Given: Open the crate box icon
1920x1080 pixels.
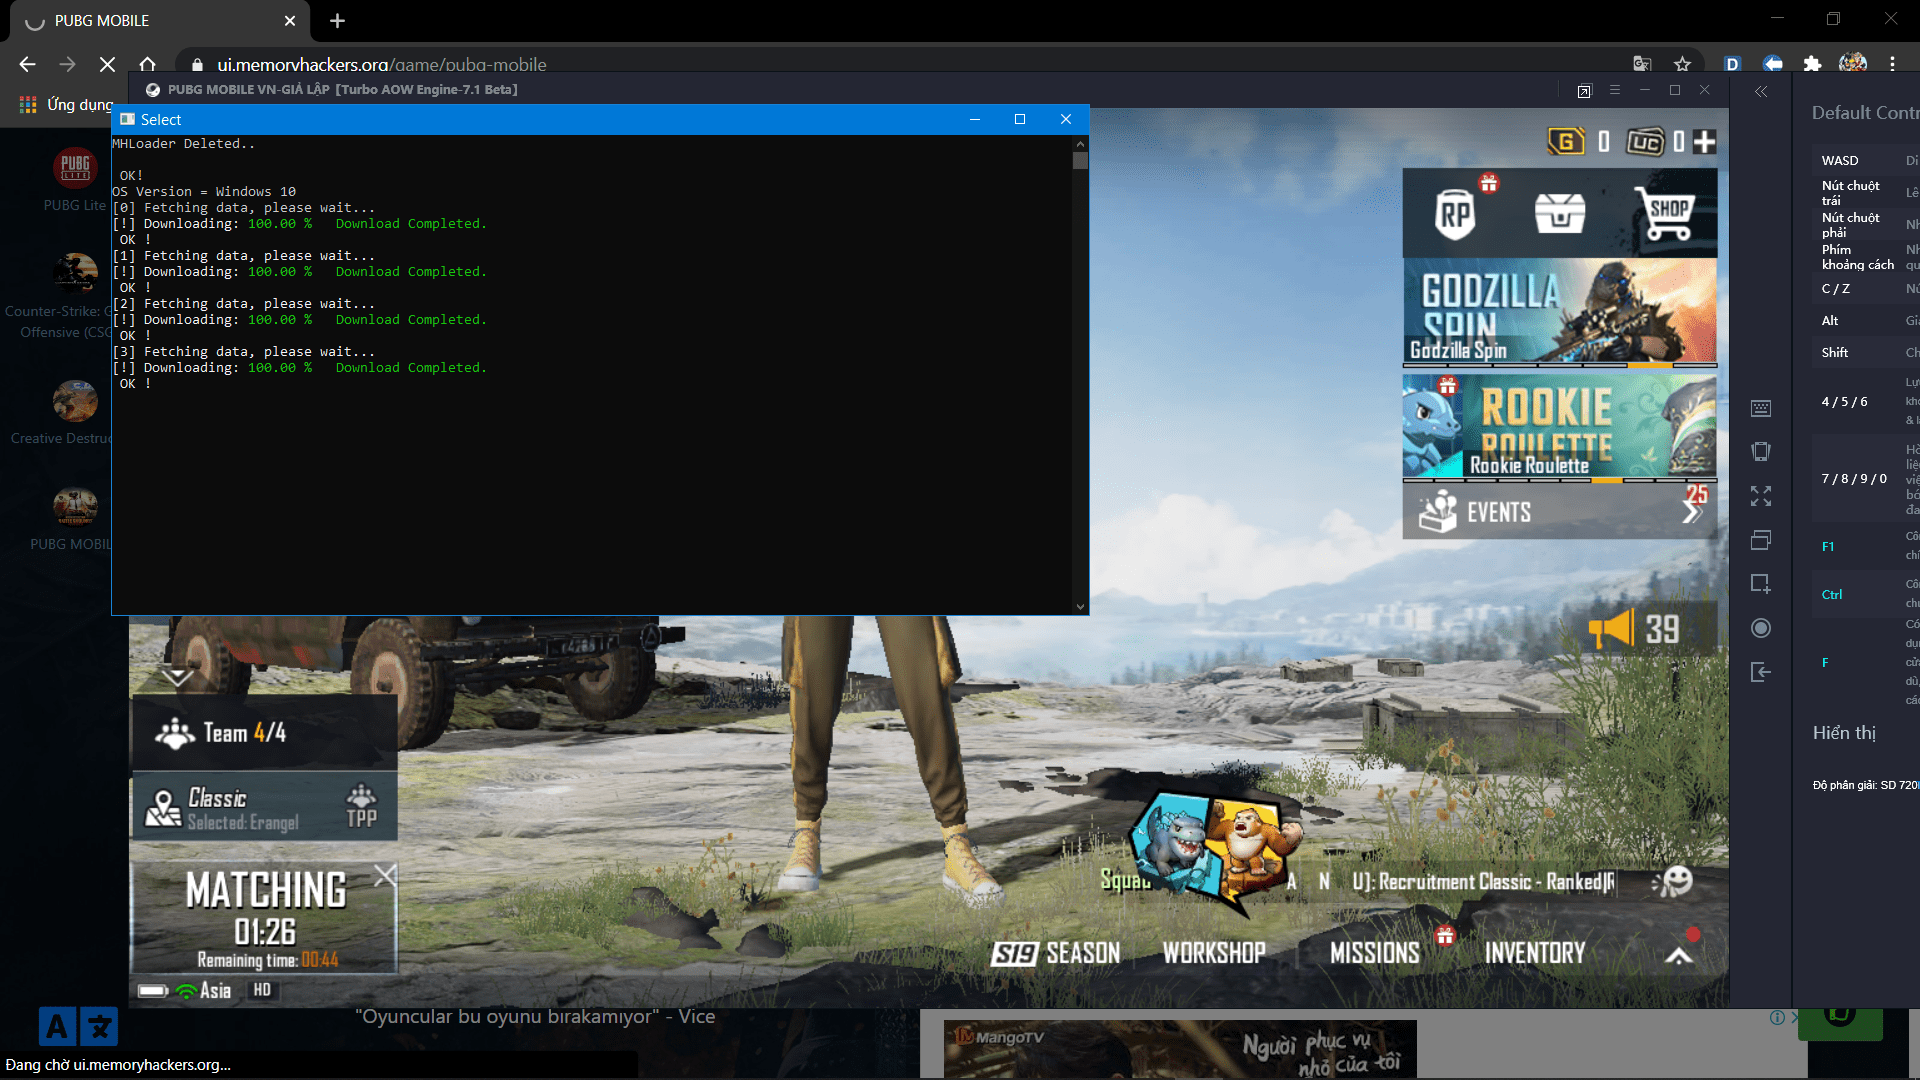Looking at the screenshot, I should pyautogui.click(x=1560, y=212).
